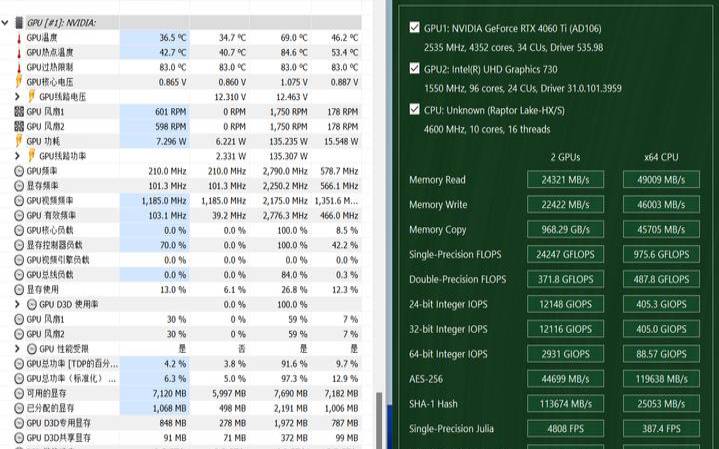Screen dimensions: 719x449
Task: Click the fan icon on the 598 RPM row
Action: [x=19, y=126]
